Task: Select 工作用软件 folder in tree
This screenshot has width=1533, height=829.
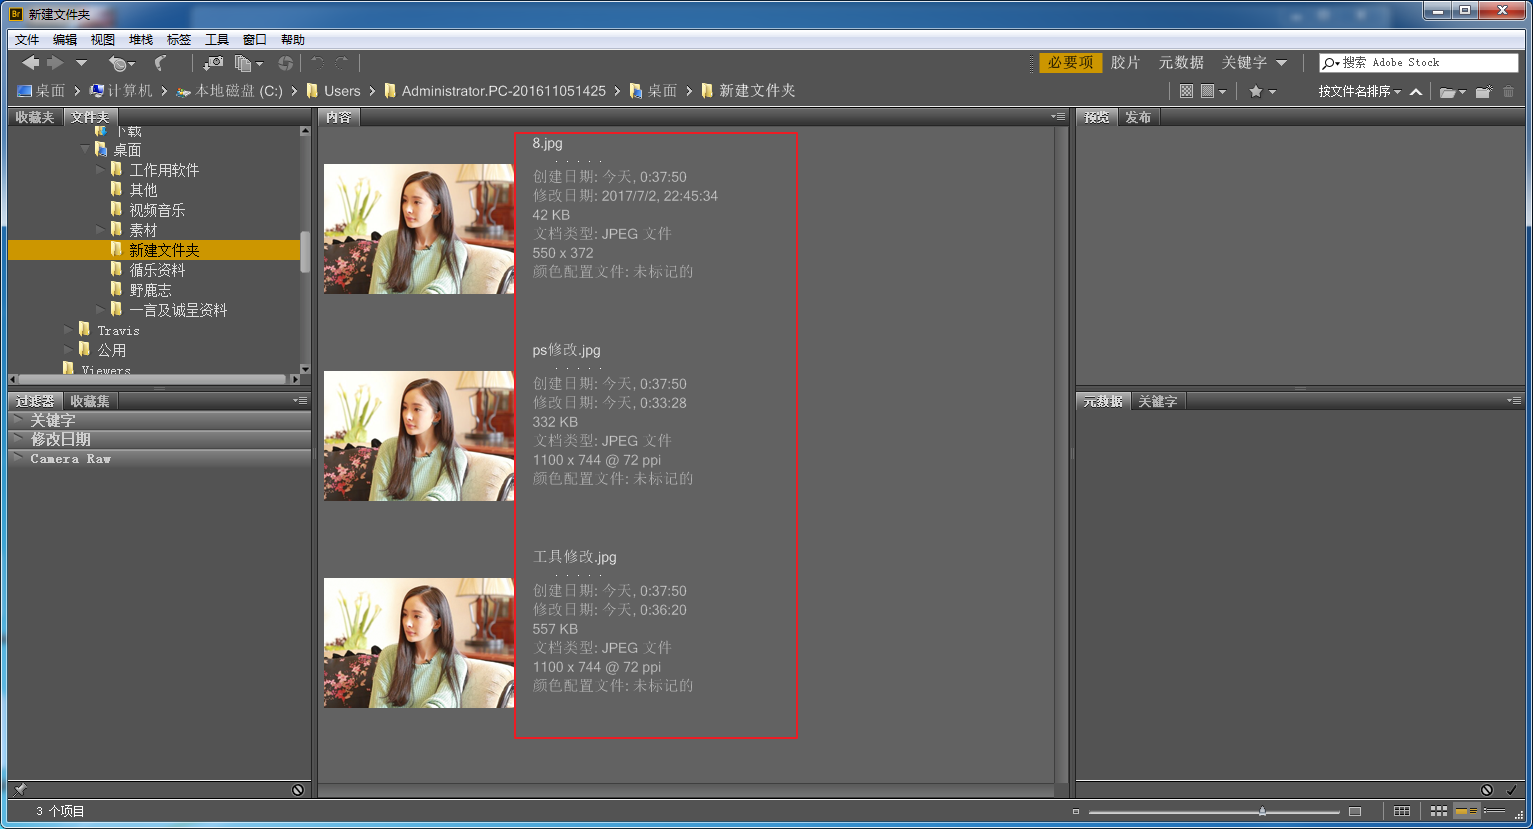Action: point(164,170)
